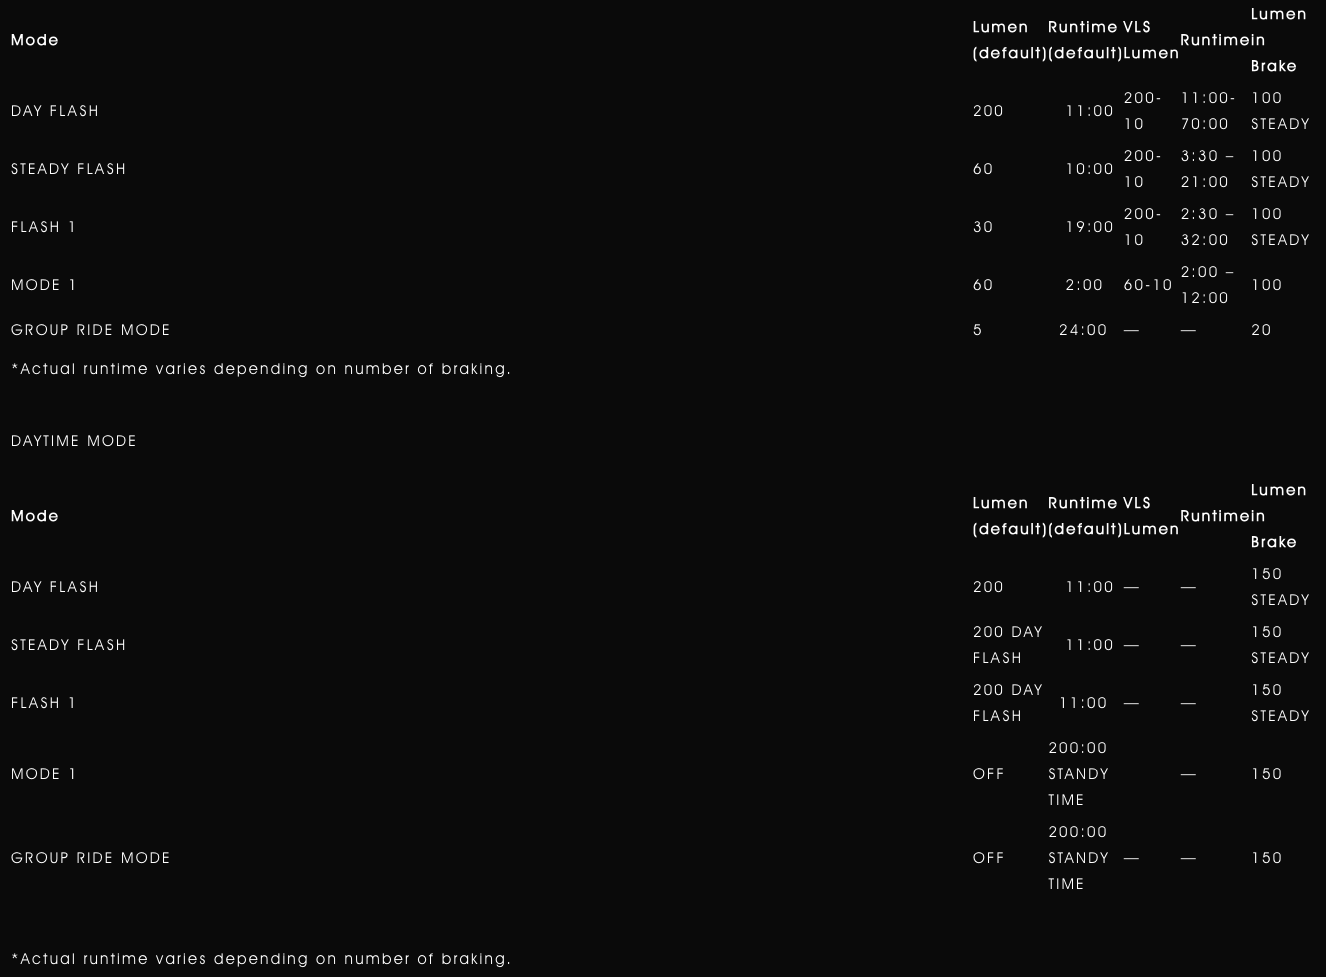The image size is (1326, 977).
Task: Select the 3:30 – 21:00 runtime cell
Action: click(x=1207, y=169)
